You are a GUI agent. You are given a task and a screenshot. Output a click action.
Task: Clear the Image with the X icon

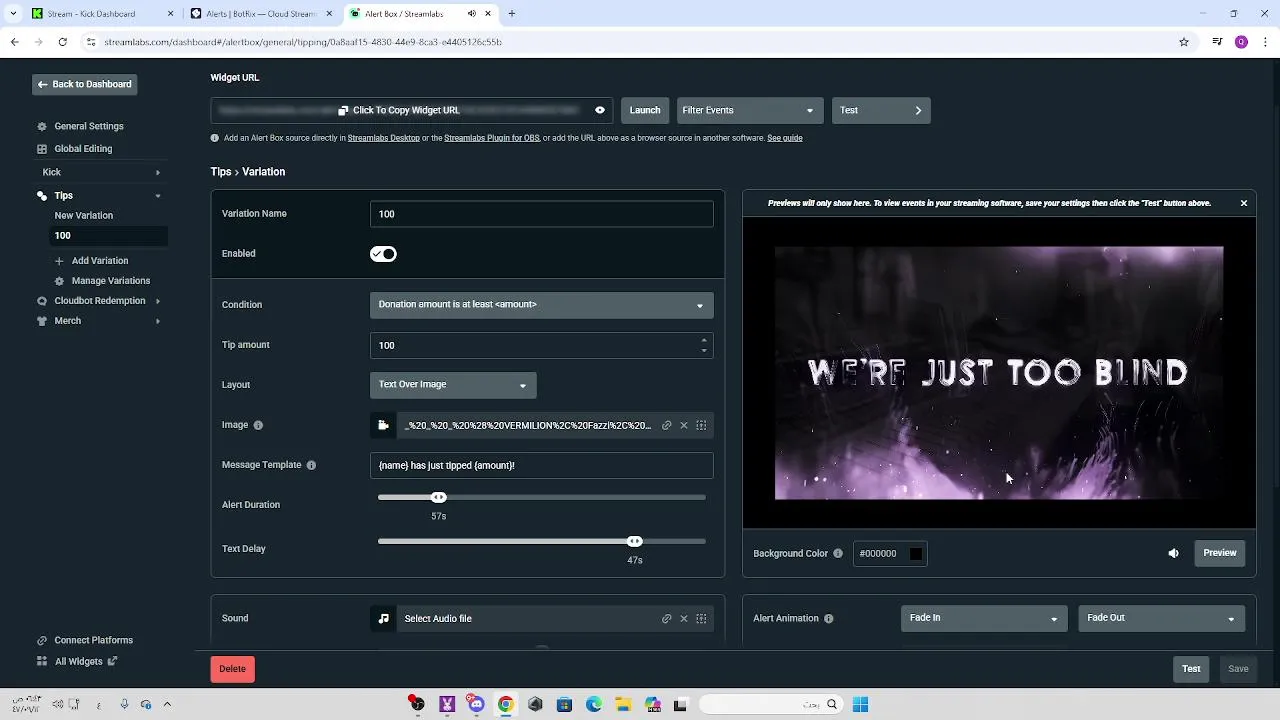[x=684, y=425]
